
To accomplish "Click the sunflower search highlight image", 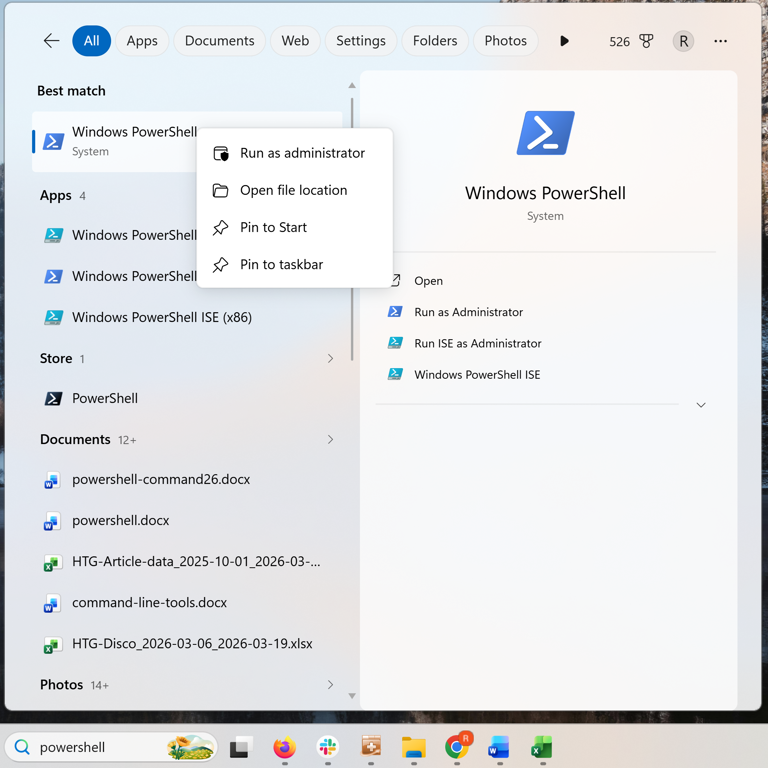I will [191, 747].
